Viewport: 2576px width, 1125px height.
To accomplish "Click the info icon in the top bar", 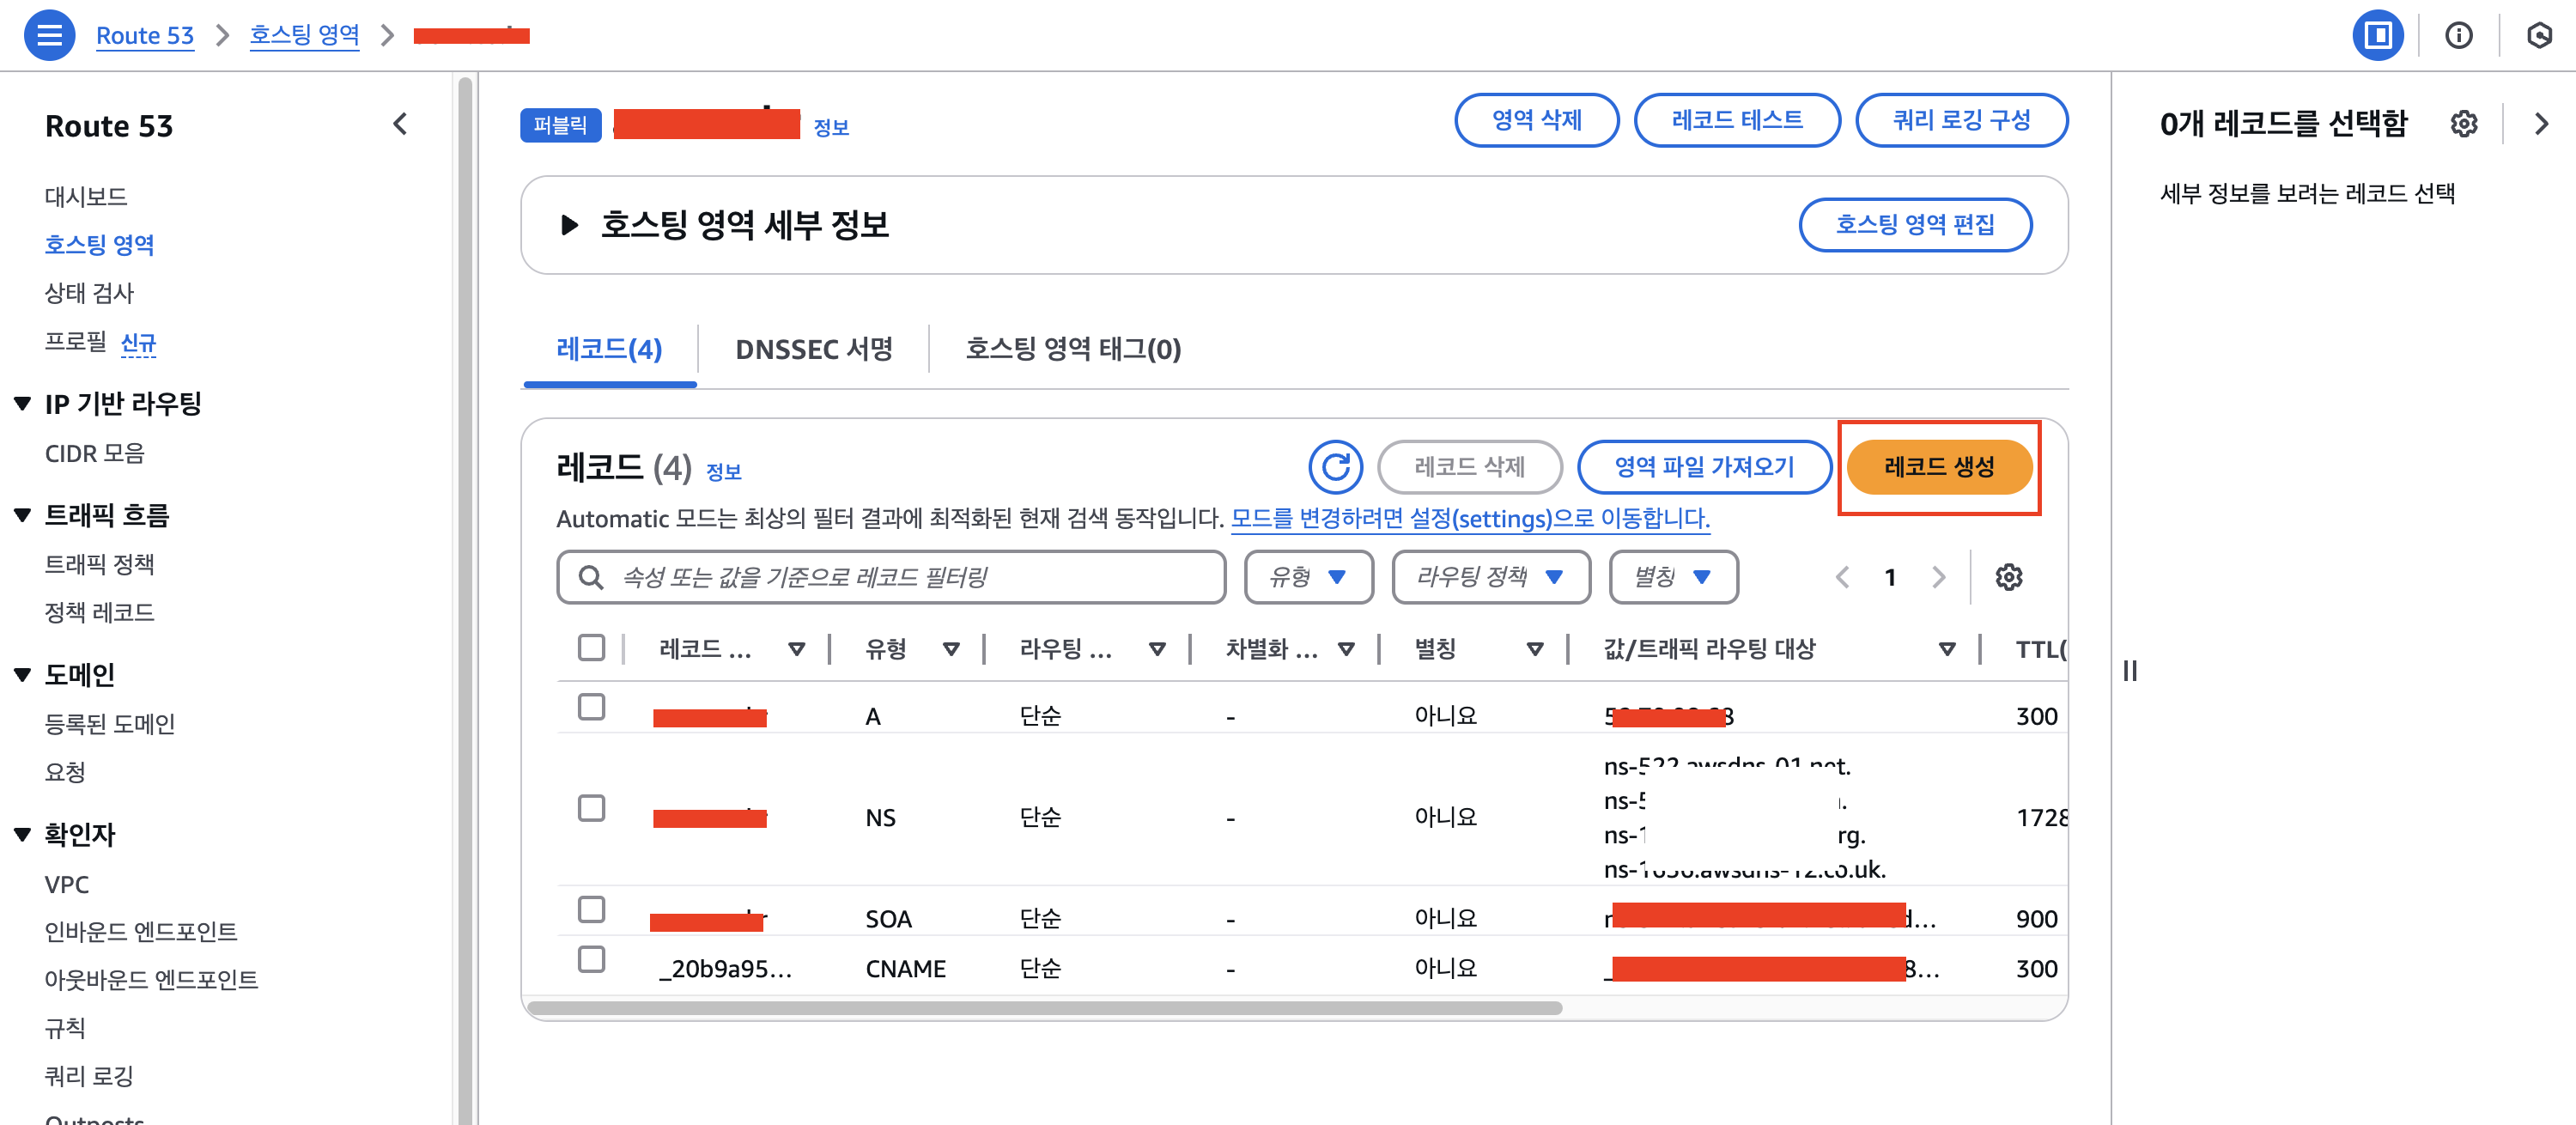I will point(2459,34).
